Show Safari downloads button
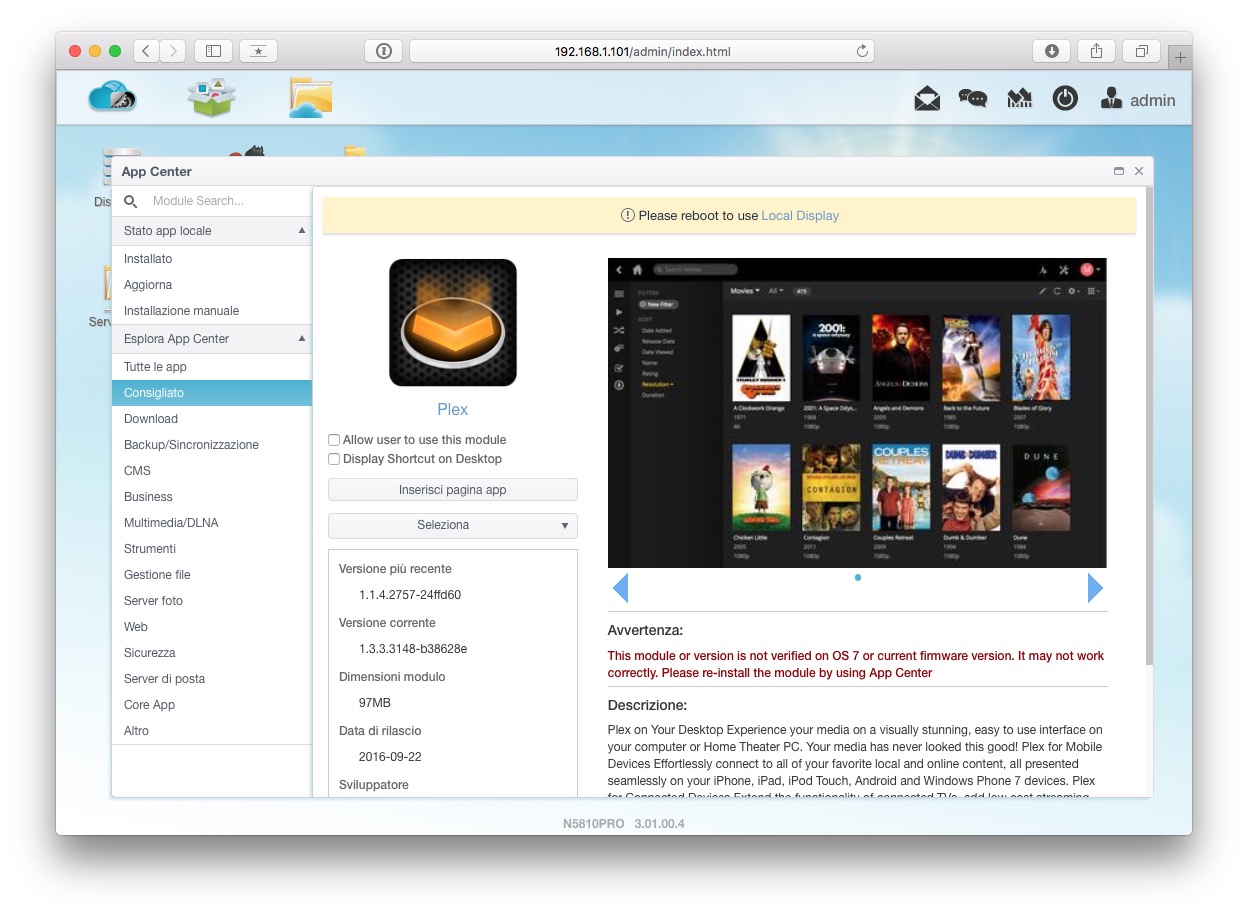The image size is (1248, 915). 1052,51
